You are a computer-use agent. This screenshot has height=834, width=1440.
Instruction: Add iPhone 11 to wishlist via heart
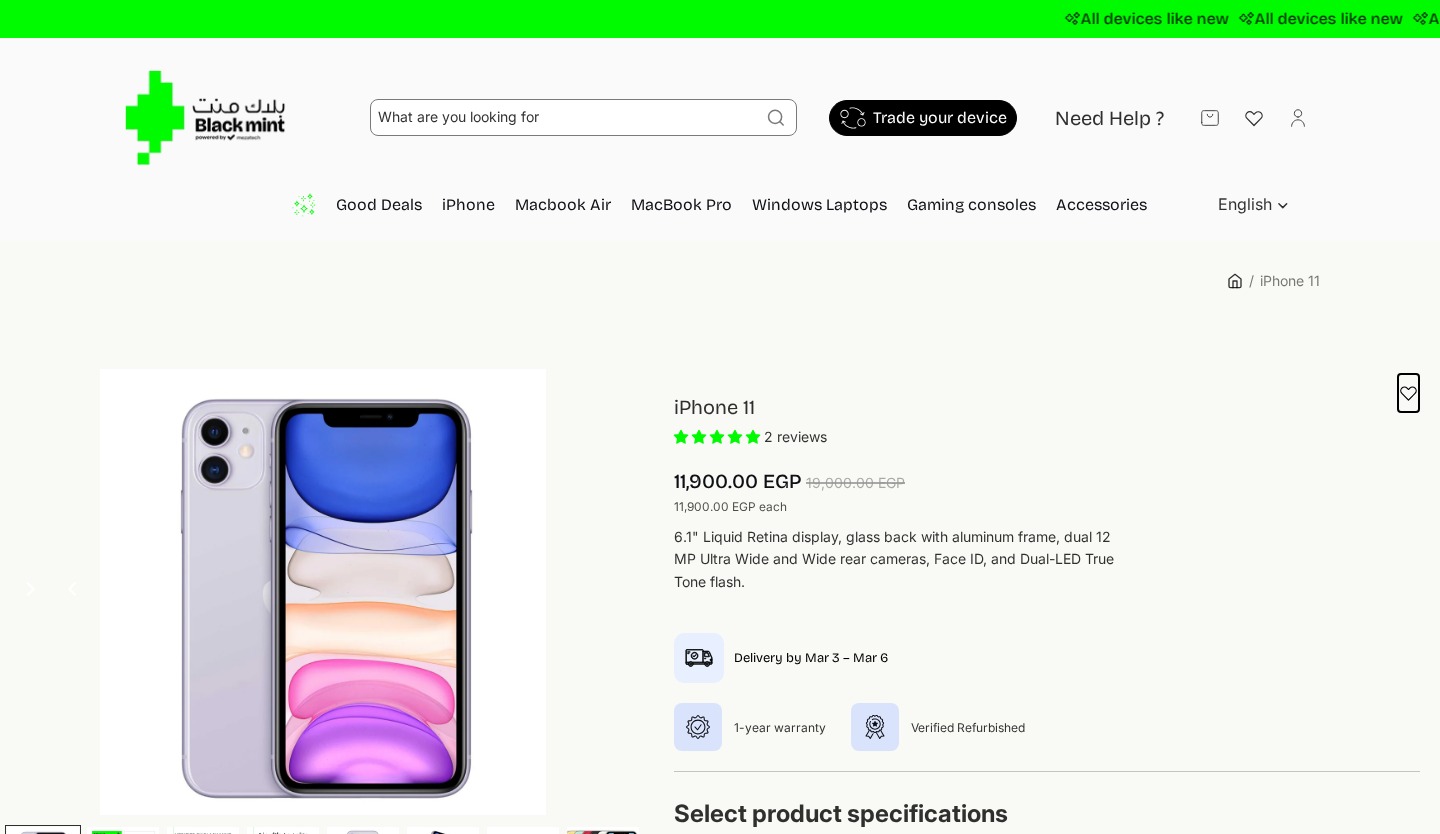(1408, 393)
